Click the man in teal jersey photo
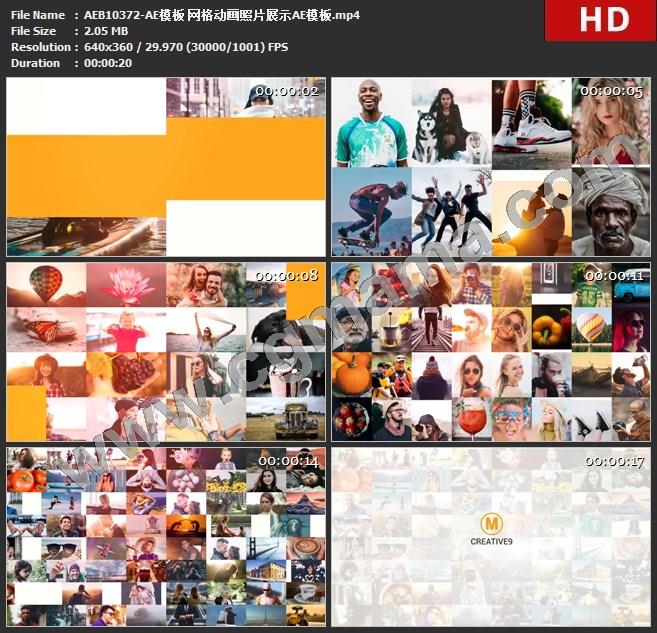This screenshot has height=633, width=657. pyautogui.click(x=370, y=123)
